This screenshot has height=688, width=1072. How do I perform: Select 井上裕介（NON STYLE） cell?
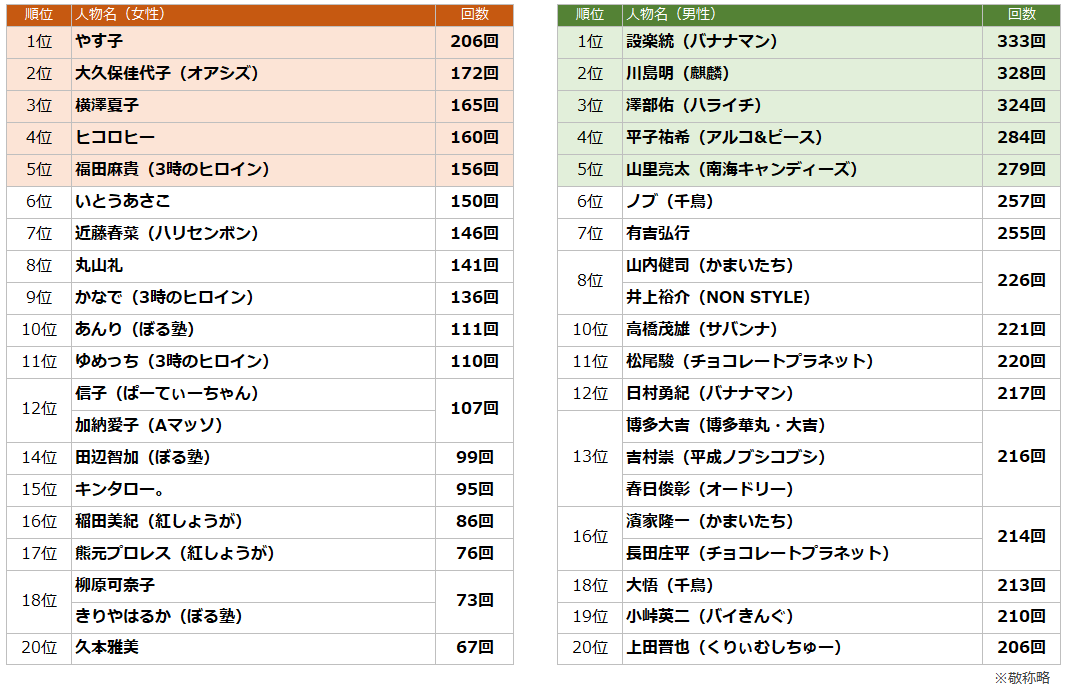(x=801, y=297)
